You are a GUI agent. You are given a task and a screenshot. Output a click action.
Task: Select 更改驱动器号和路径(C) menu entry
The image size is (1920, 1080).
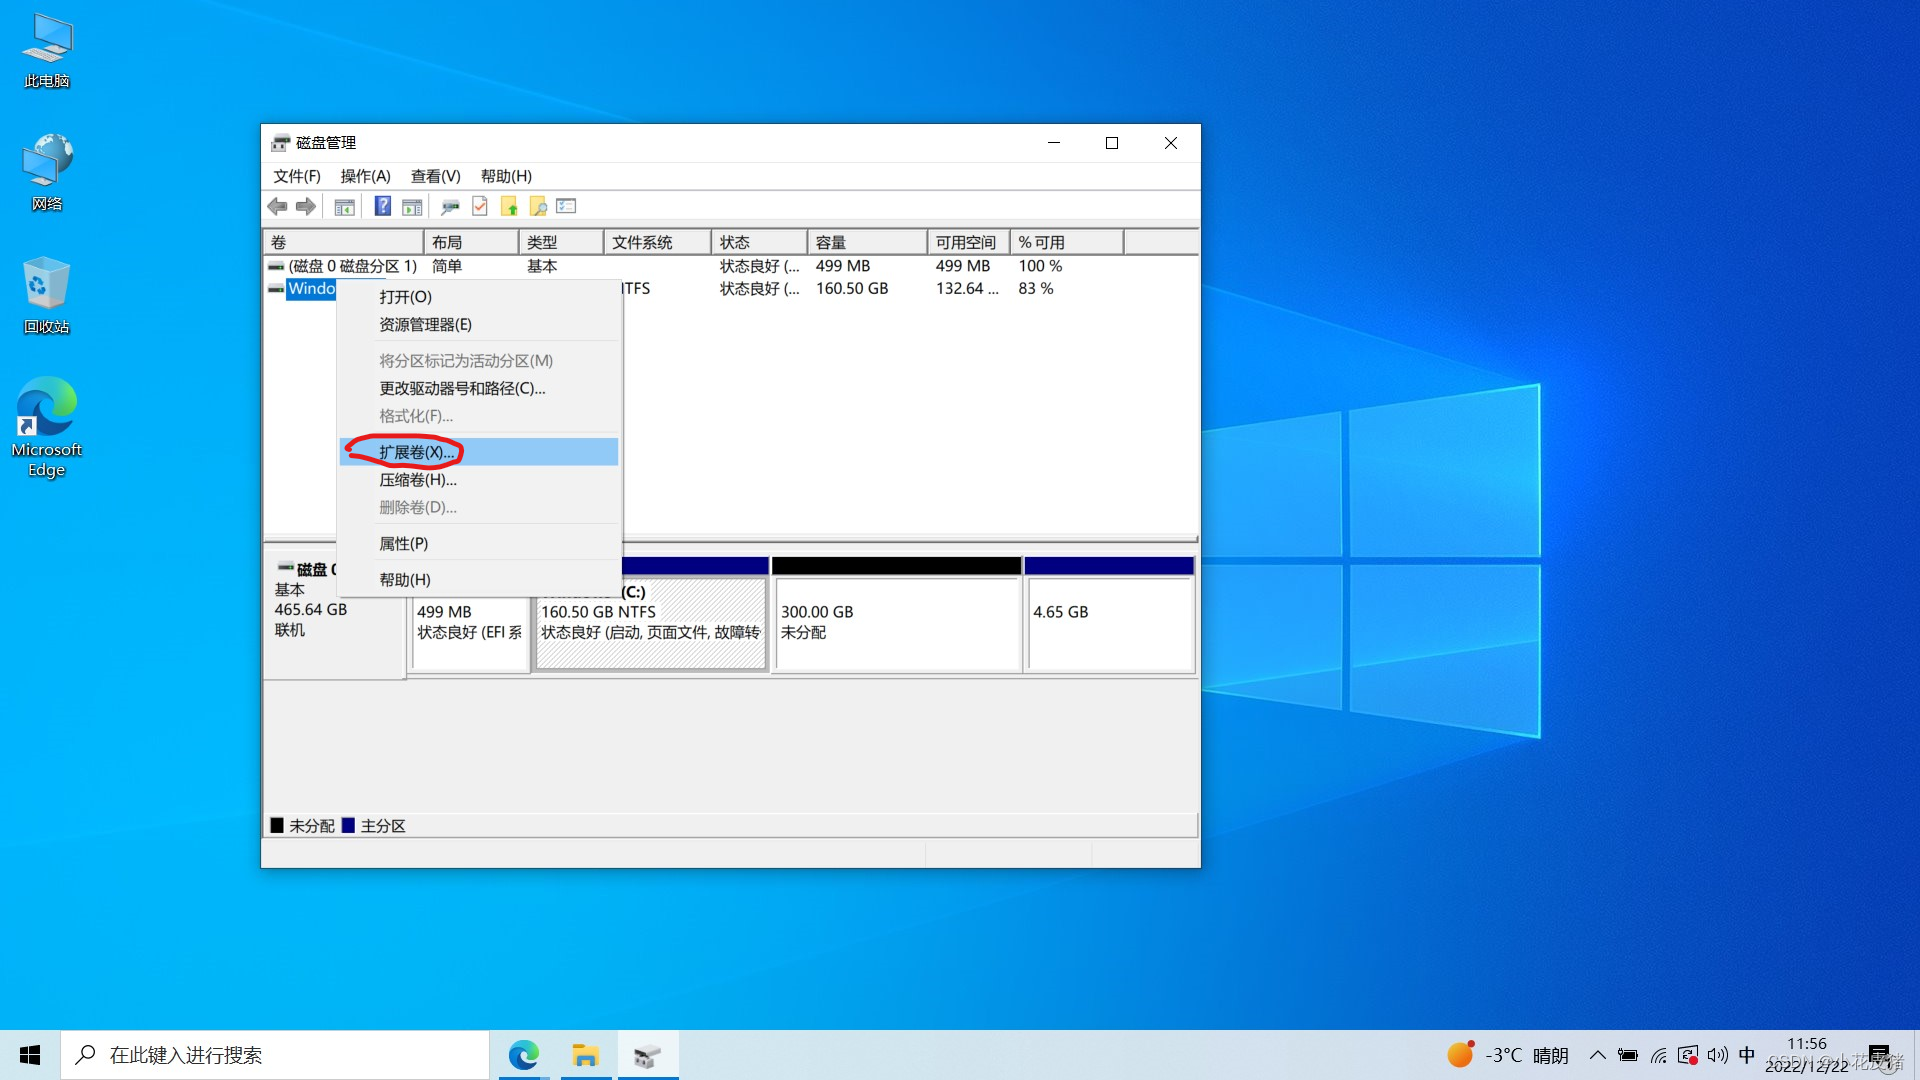coord(462,389)
